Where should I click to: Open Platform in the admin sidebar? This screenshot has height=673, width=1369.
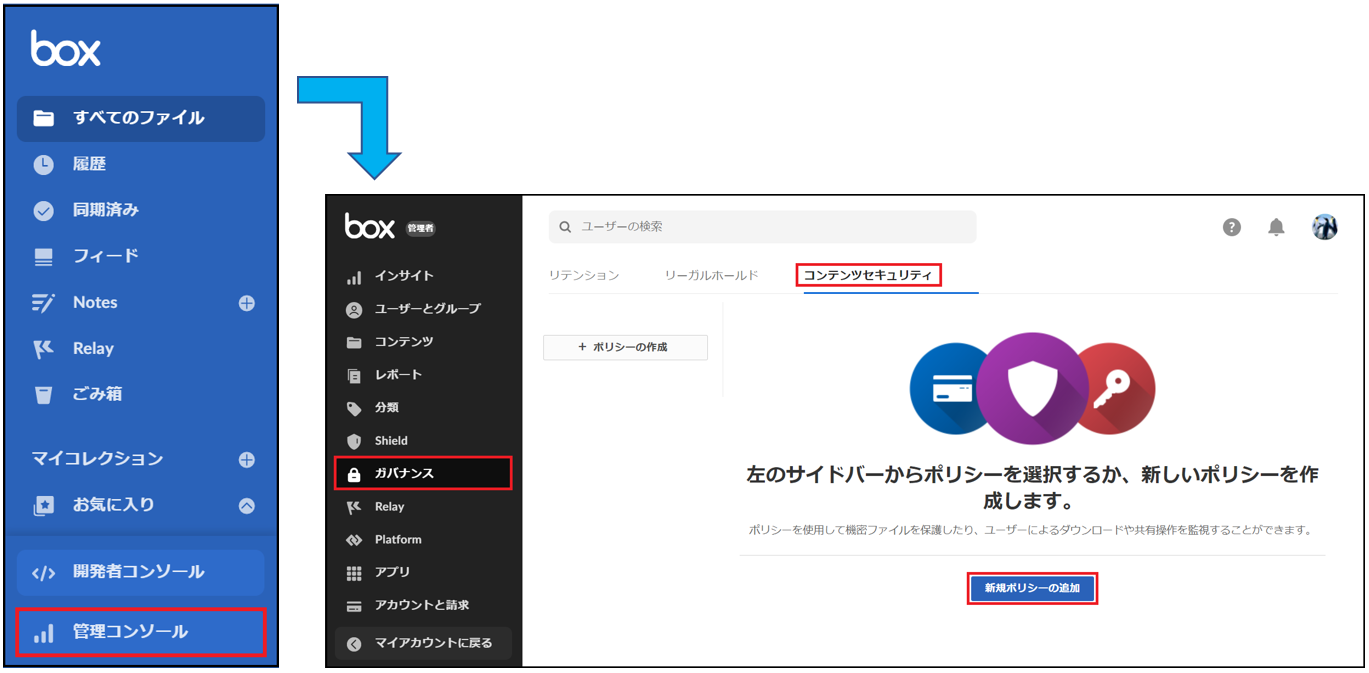[398, 540]
